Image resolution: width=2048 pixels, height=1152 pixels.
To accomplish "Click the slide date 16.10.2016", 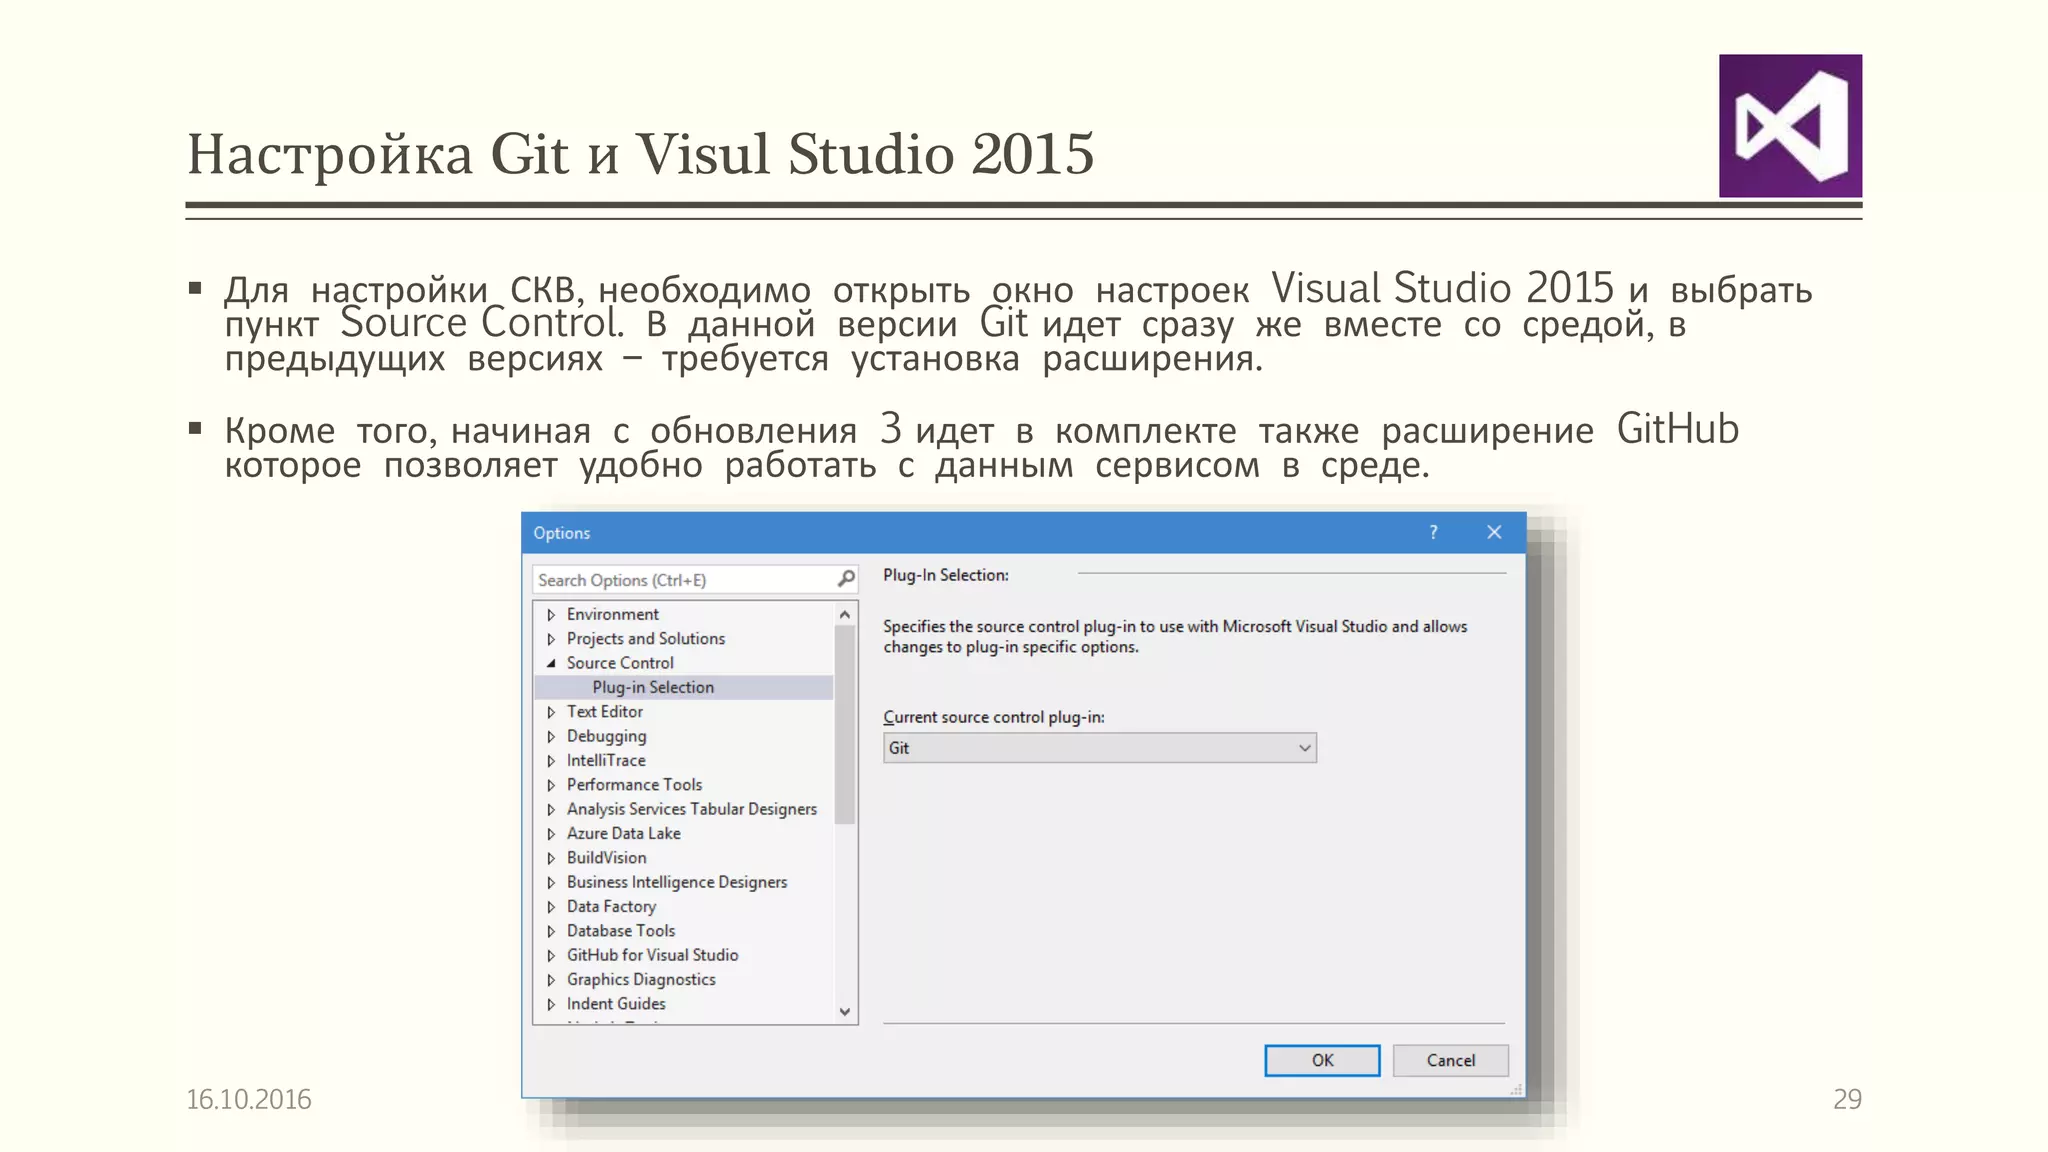I will coord(248,1099).
